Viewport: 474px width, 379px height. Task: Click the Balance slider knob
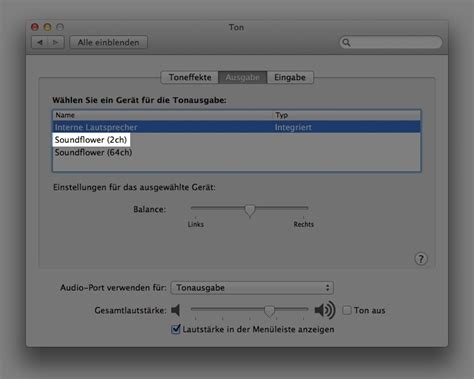250,210
